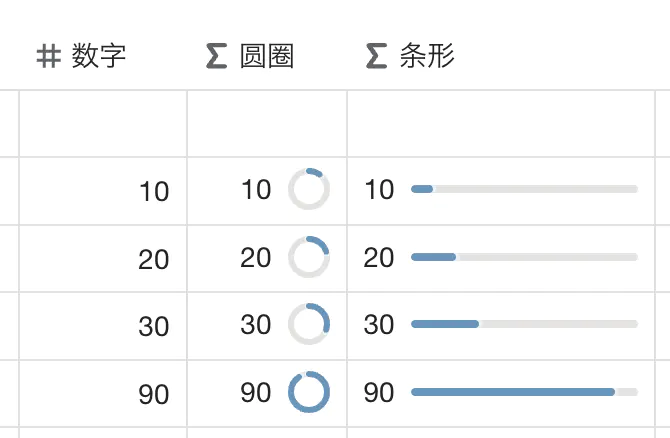
Task: Click the hash icon beside 数字
Action: [48, 57]
